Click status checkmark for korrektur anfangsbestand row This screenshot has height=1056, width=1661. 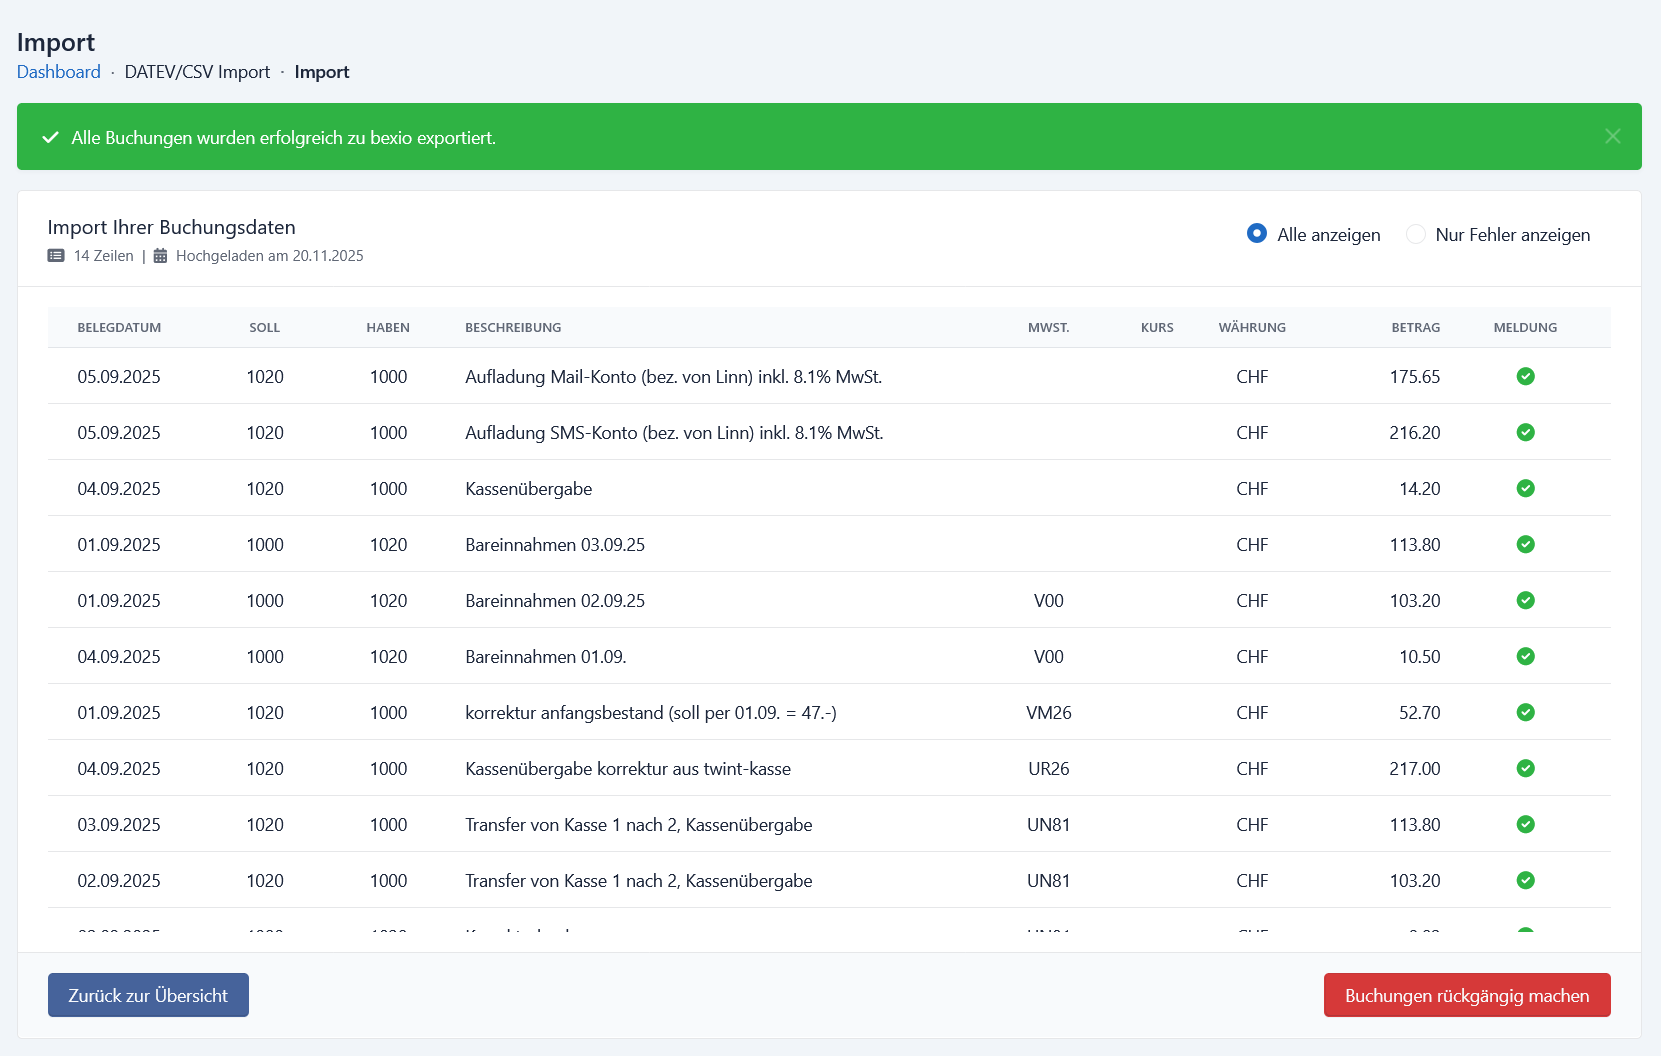(1525, 712)
